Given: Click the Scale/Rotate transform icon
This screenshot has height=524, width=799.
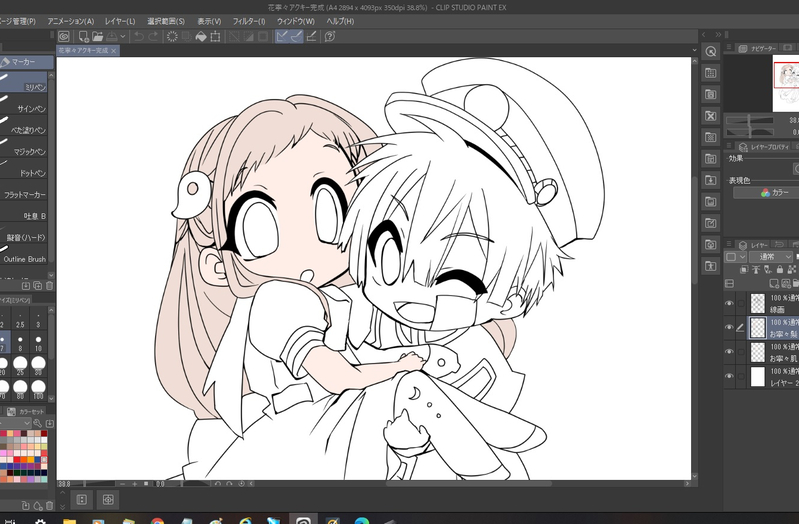Looking at the screenshot, I should coord(216,36).
